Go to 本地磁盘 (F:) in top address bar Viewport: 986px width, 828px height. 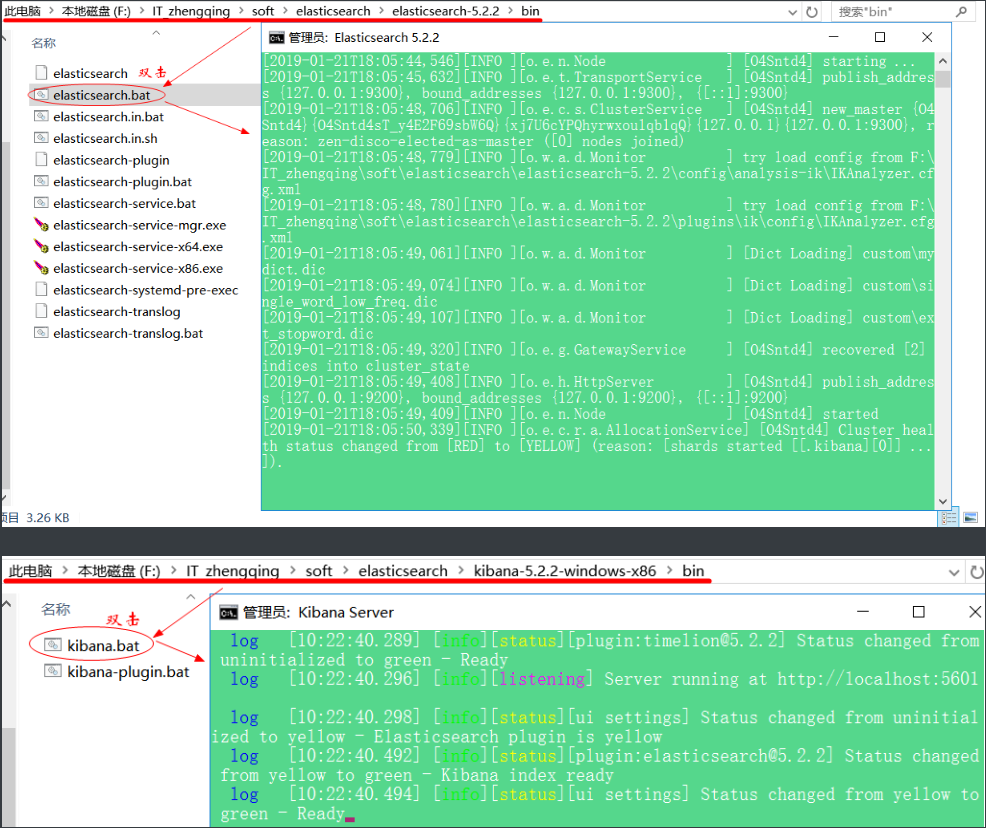[x=96, y=11]
